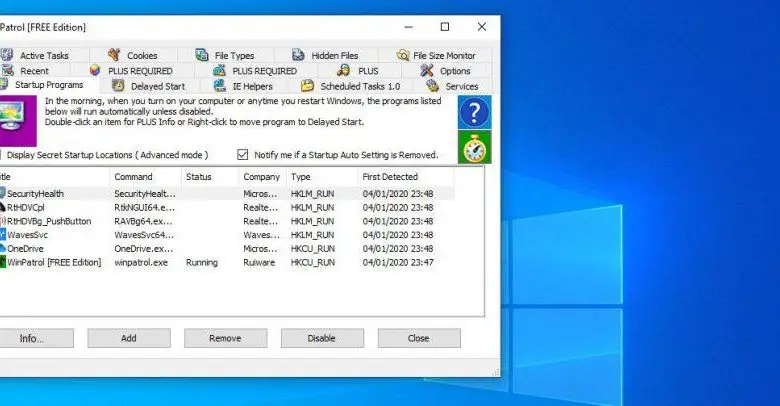Screen dimensions: 780x406
Task: Click the 04/01/2020 23:47 date cell
Action: (397, 262)
